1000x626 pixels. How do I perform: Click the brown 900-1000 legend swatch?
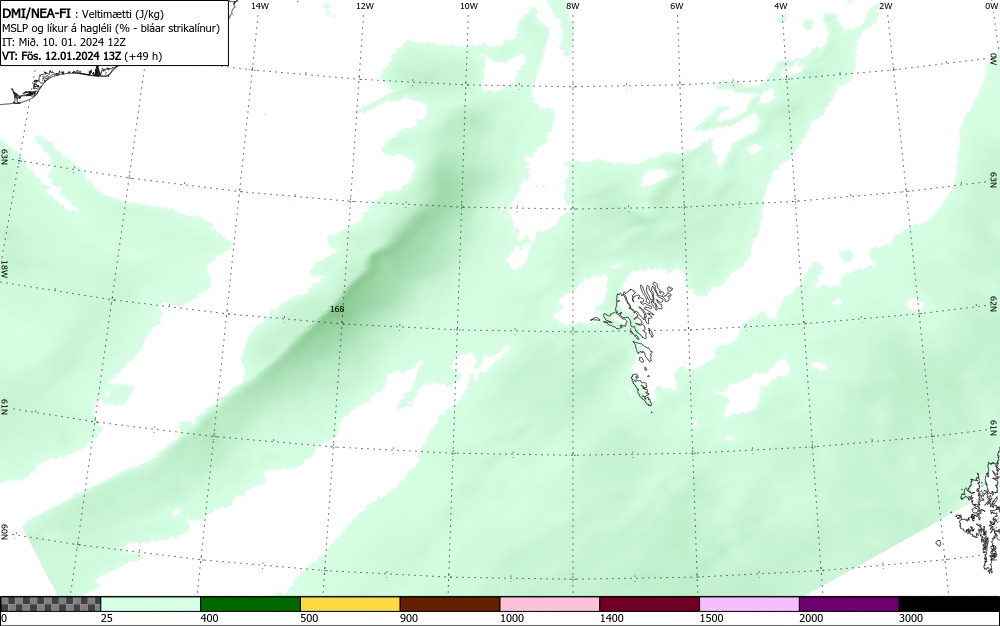pyautogui.click(x=450, y=604)
